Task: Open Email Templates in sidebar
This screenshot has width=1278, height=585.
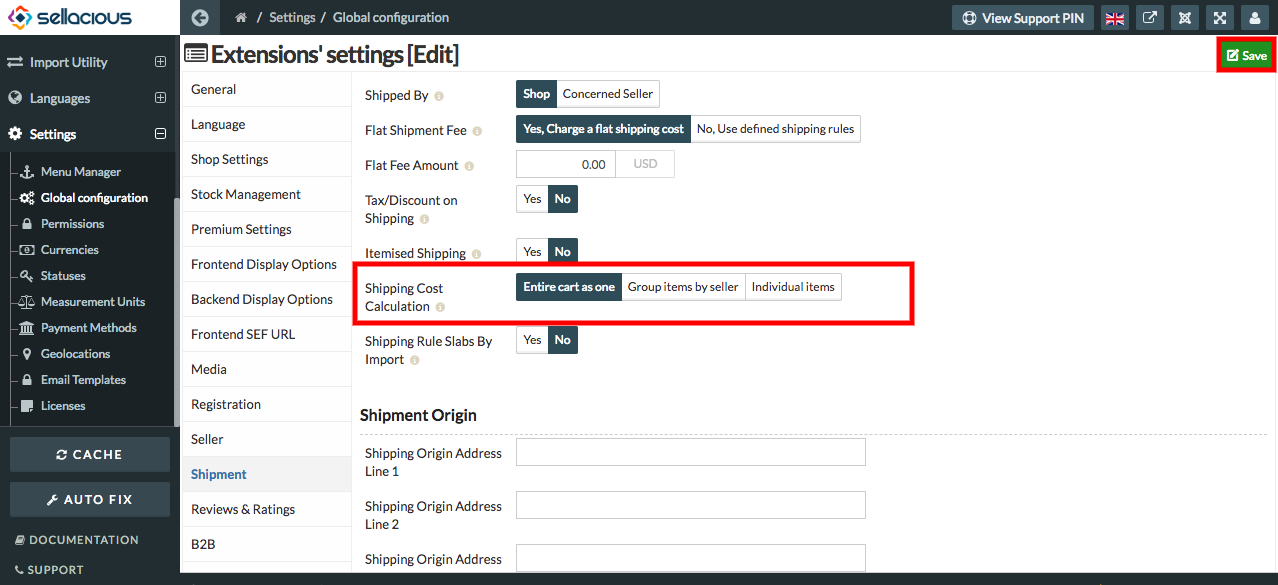Action: click(x=83, y=380)
